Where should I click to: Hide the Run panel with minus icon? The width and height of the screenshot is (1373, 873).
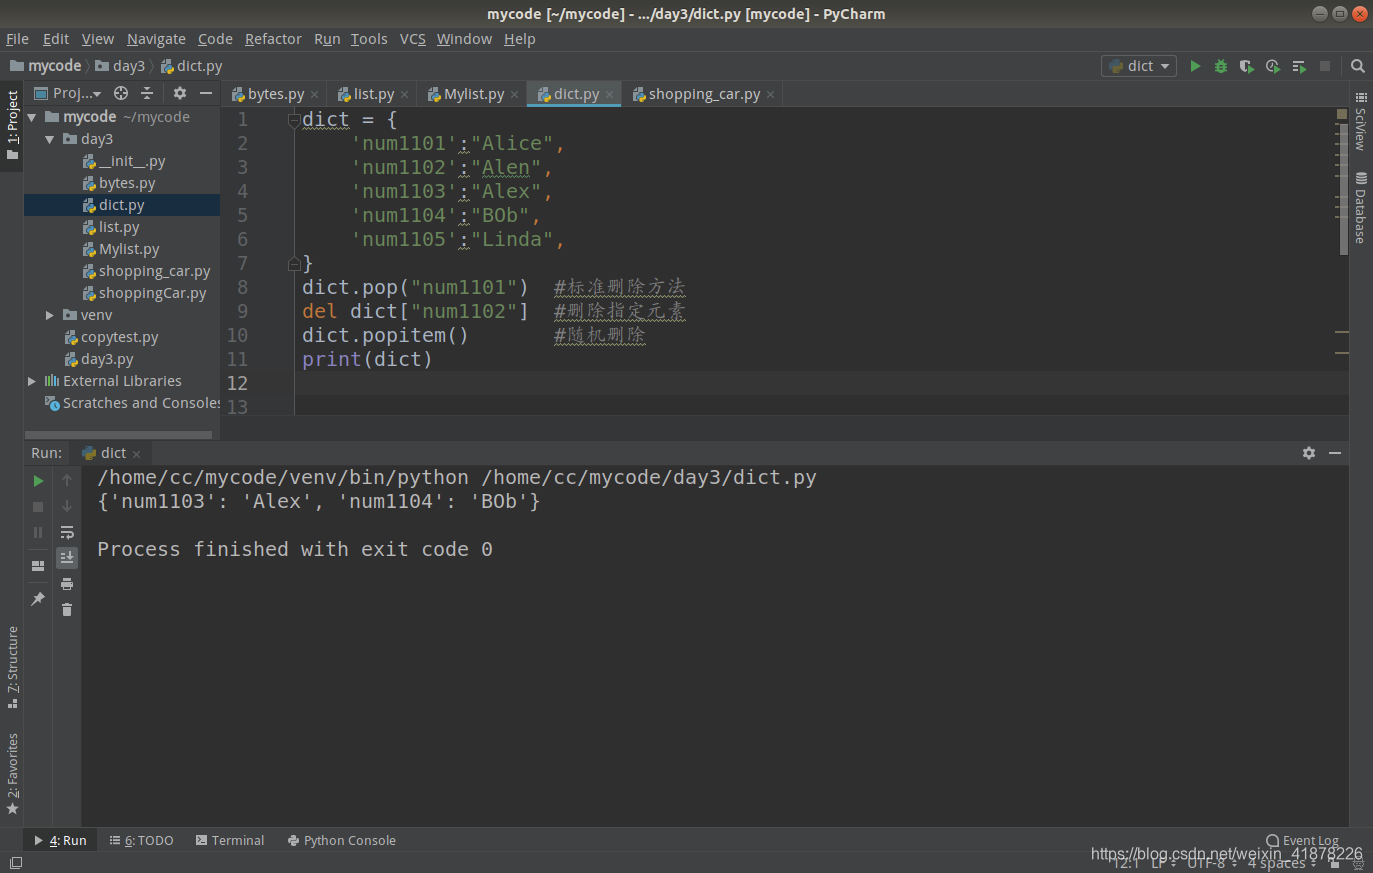click(1335, 453)
